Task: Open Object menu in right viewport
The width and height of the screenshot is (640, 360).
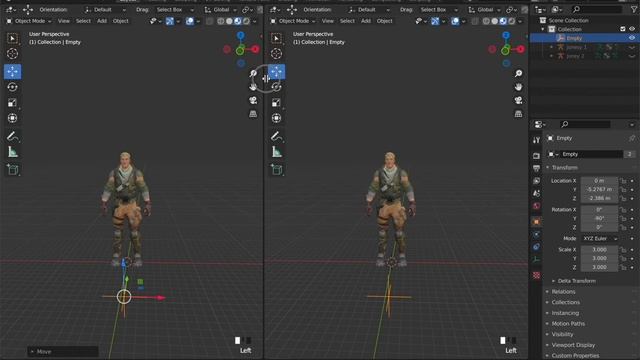Action: [x=384, y=21]
